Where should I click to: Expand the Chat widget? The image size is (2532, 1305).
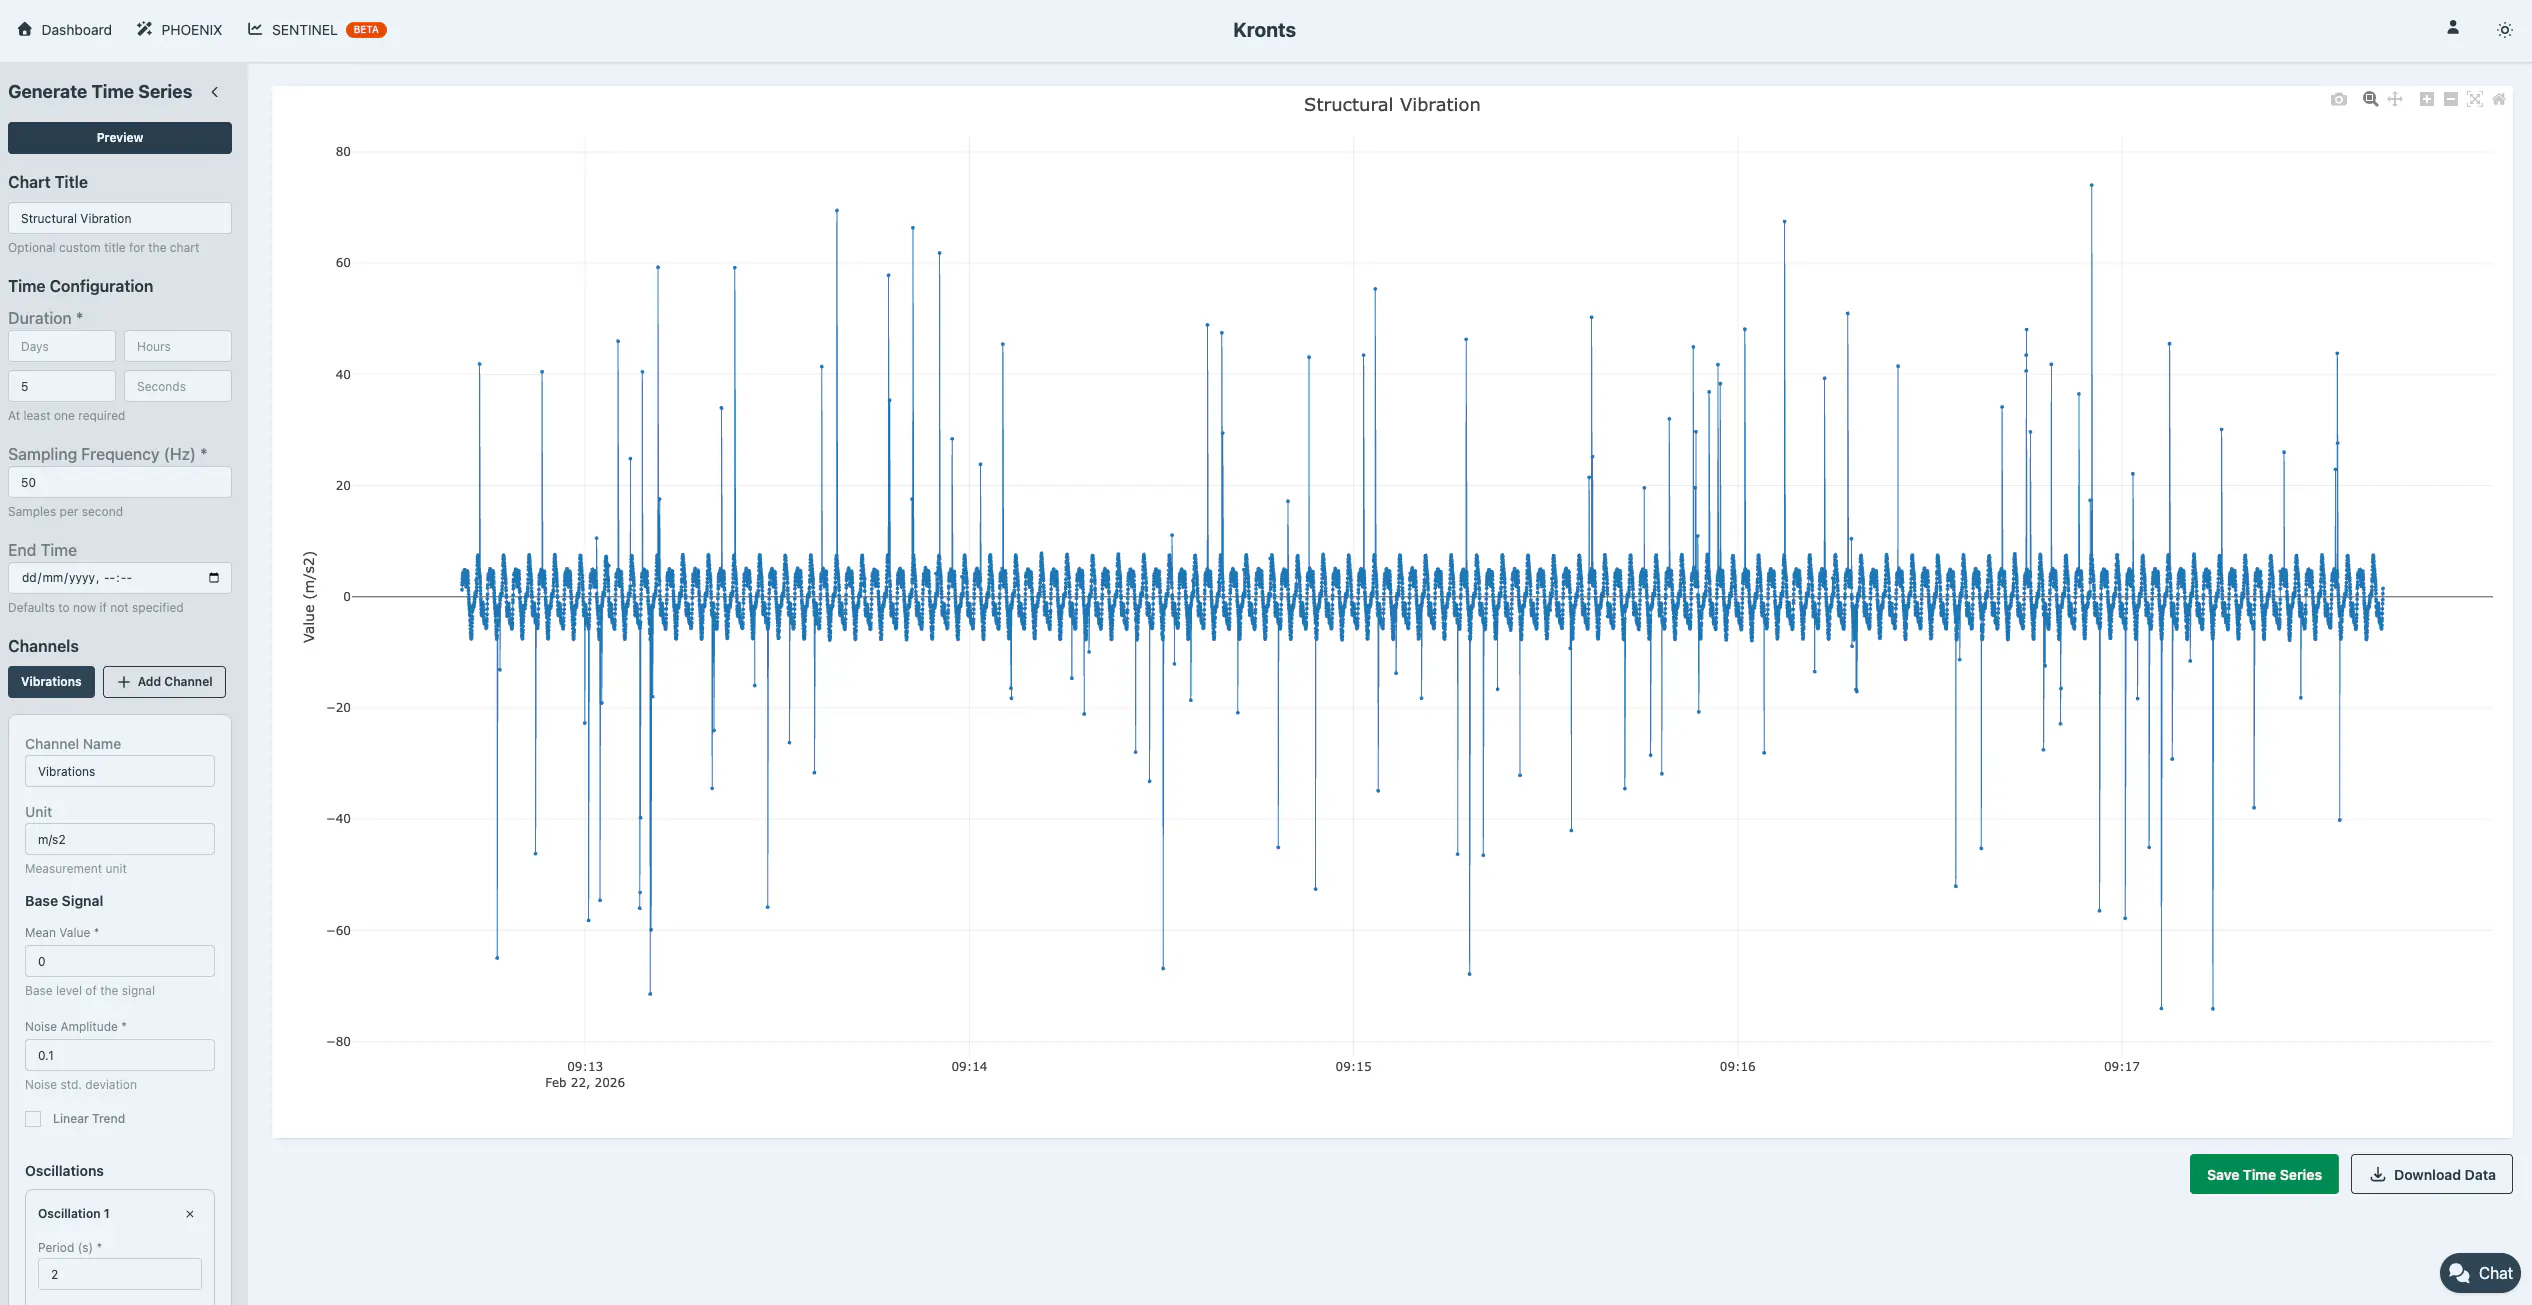2479,1272
